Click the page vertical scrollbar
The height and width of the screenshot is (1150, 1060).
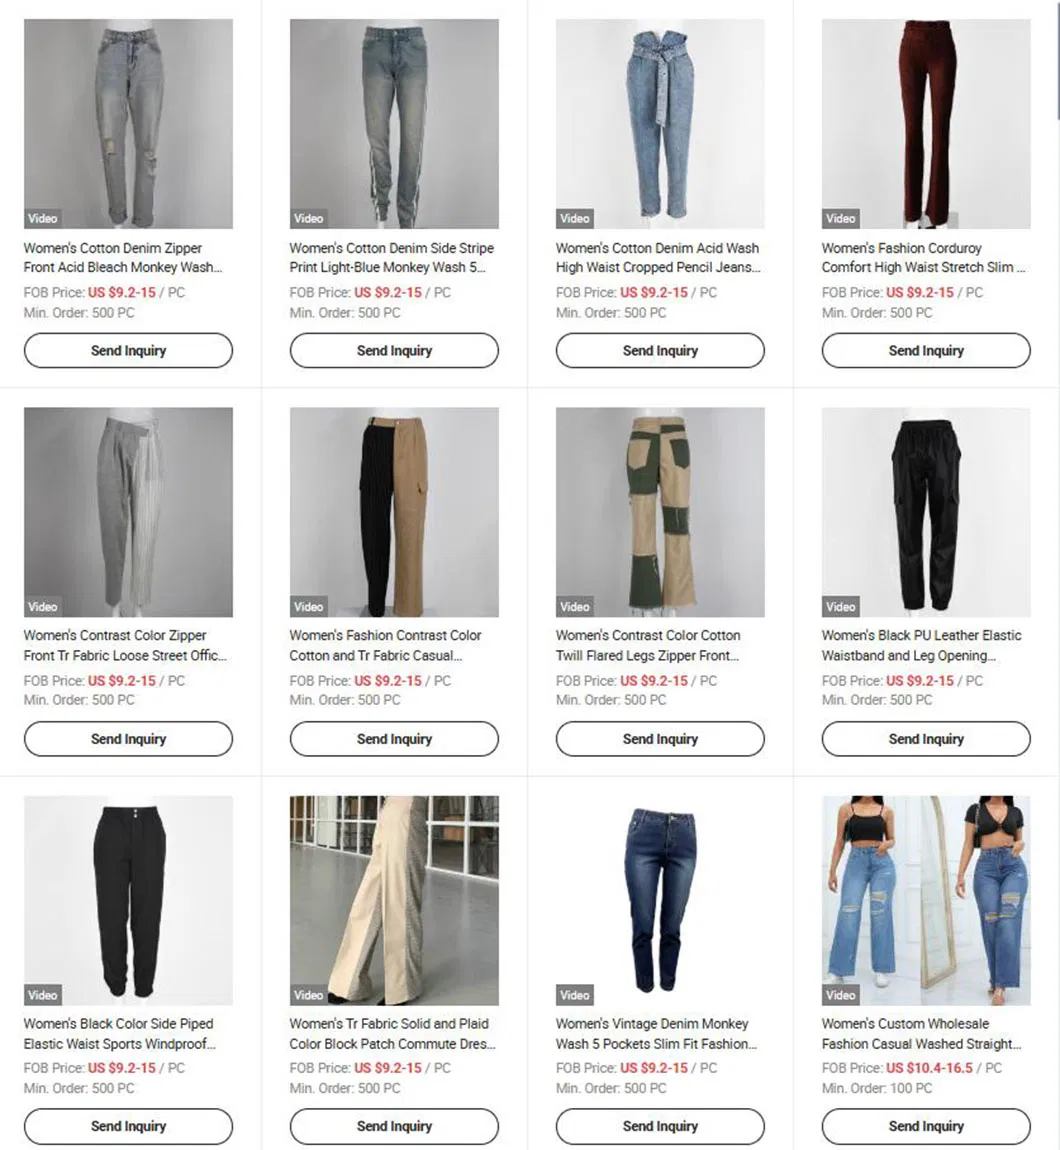point(1057,60)
